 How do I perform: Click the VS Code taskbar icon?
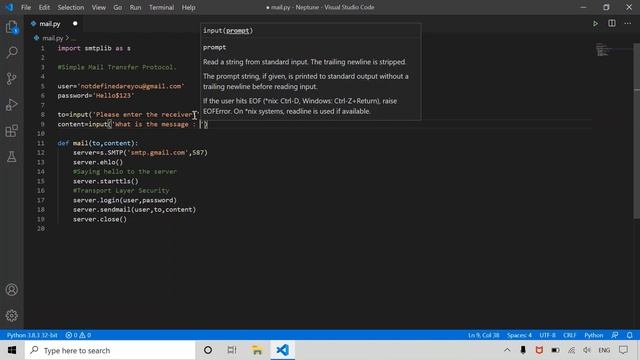pyautogui.click(x=282, y=350)
